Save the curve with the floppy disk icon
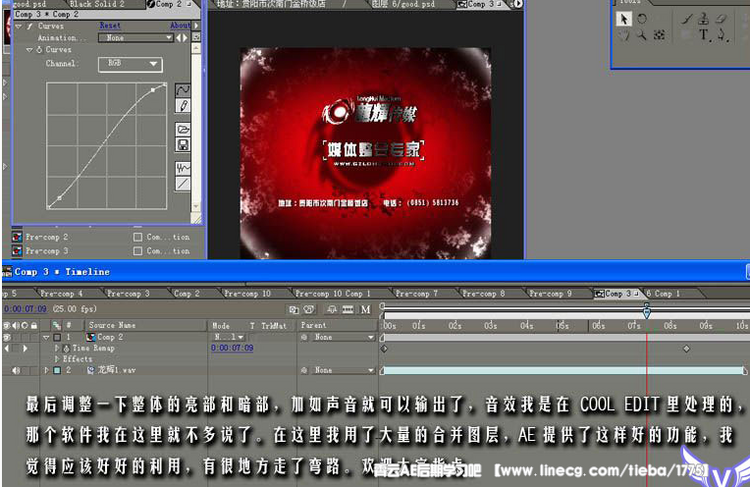Image resolution: width=750 pixels, height=487 pixels. (x=183, y=144)
